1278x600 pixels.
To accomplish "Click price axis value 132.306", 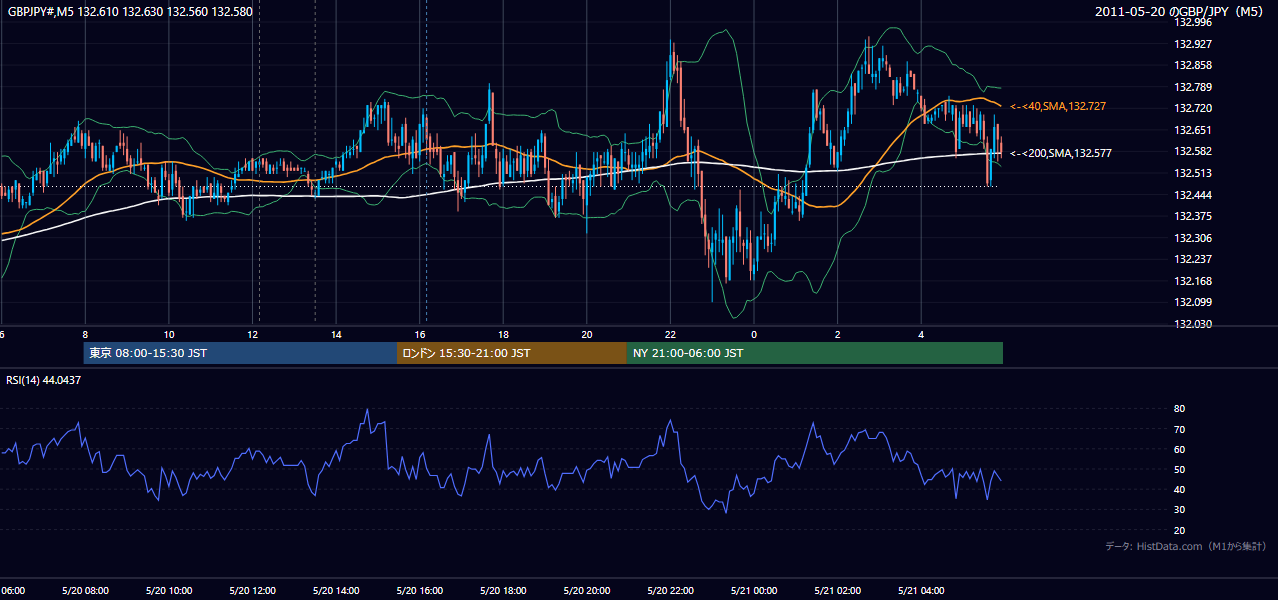I will pyautogui.click(x=1194, y=238).
